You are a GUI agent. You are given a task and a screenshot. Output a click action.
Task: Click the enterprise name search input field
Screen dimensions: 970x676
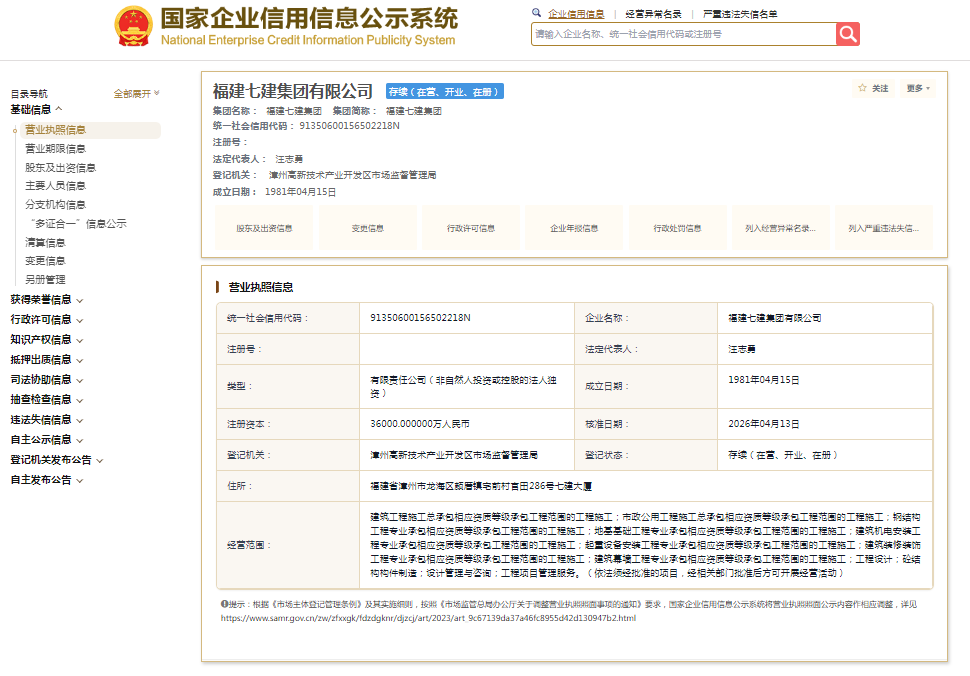point(683,34)
